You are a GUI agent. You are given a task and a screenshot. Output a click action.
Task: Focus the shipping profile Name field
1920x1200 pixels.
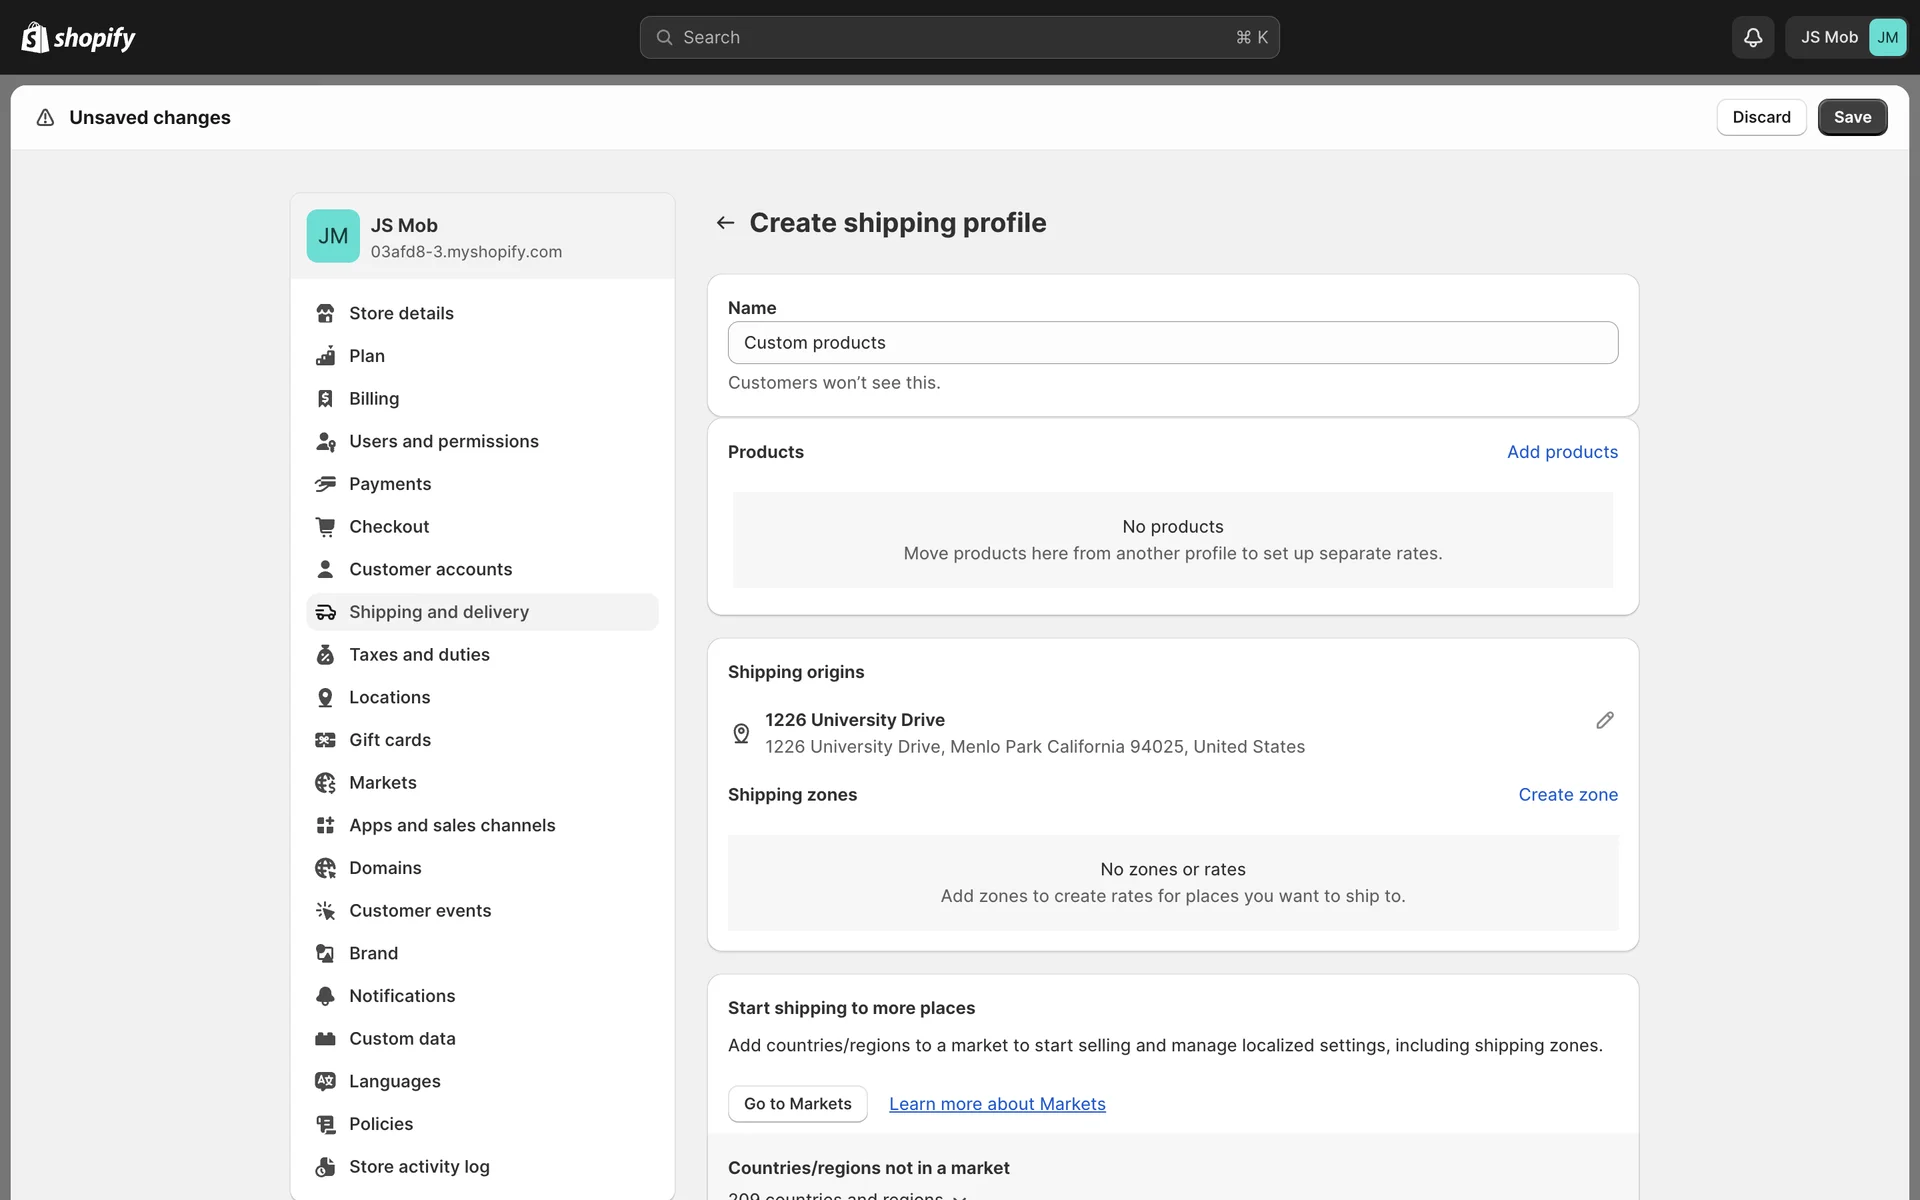tap(1172, 343)
